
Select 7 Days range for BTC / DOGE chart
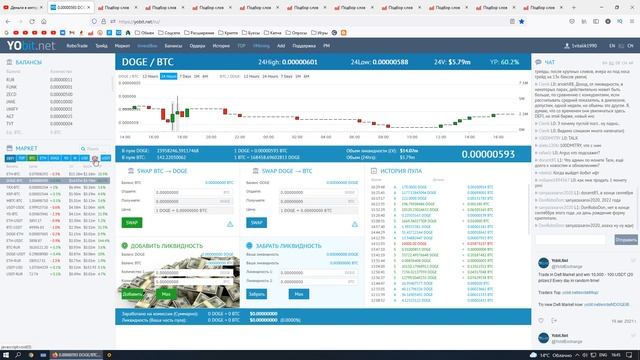point(287,76)
